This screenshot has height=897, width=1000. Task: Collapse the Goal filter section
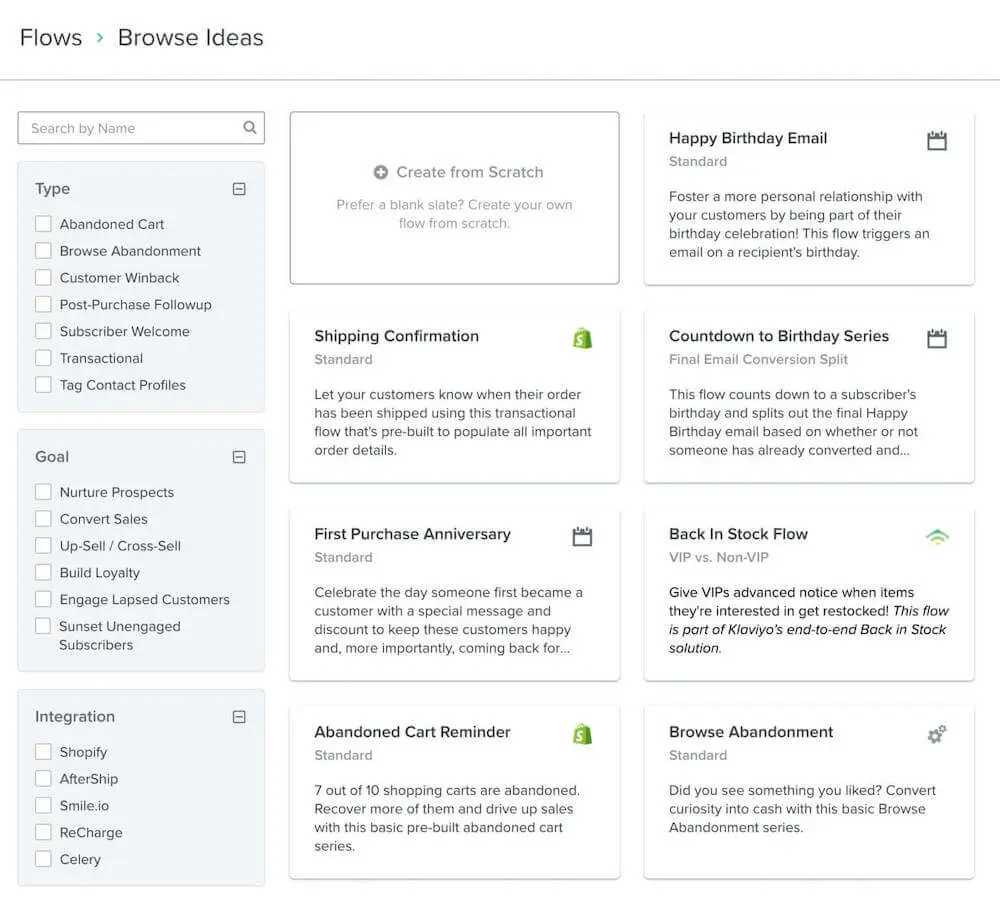pyautogui.click(x=239, y=457)
